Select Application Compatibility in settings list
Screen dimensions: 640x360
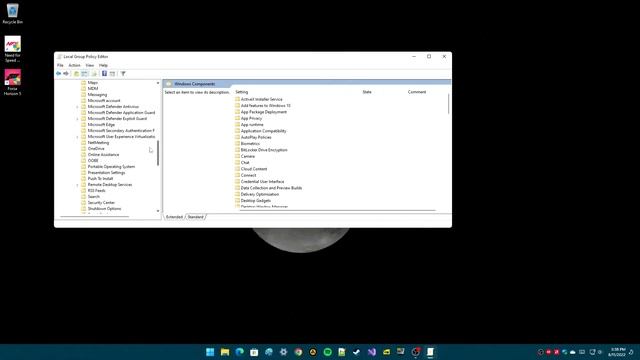[x=263, y=131]
